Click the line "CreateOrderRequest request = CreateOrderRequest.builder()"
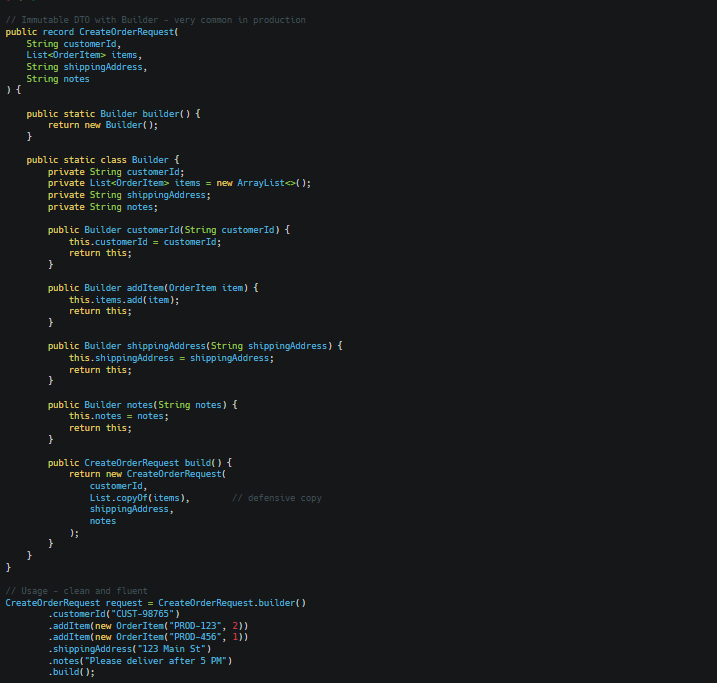Viewport: 717px width, 683px height. (155, 603)
